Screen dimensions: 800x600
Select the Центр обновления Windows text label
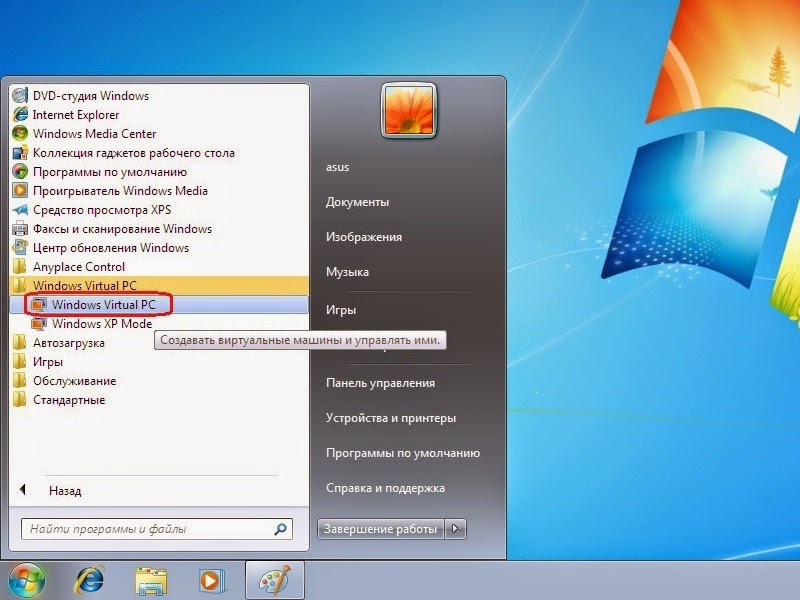(x=111, y=248)
